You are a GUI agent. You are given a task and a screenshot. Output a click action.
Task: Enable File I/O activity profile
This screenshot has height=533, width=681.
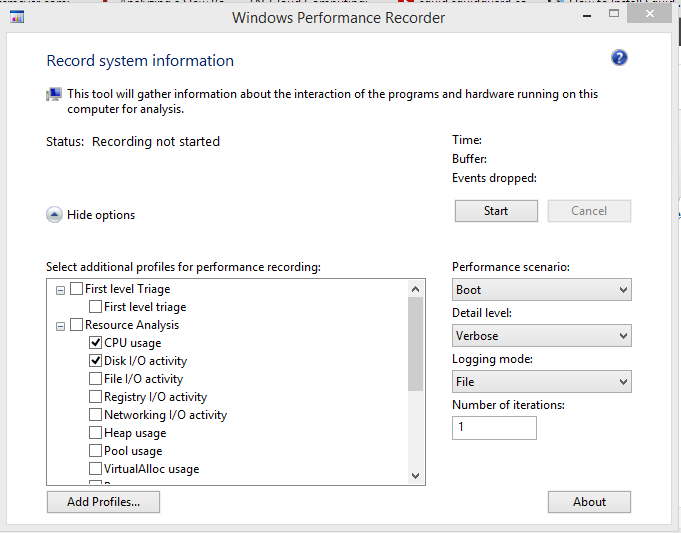click(x=96, y=379)
